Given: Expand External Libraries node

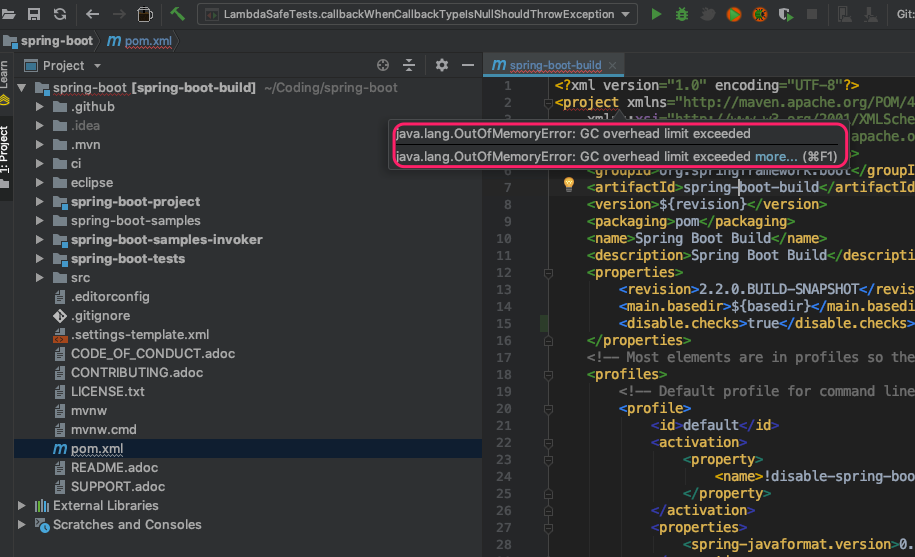Looking at the screenshot, I should [22, 505].
